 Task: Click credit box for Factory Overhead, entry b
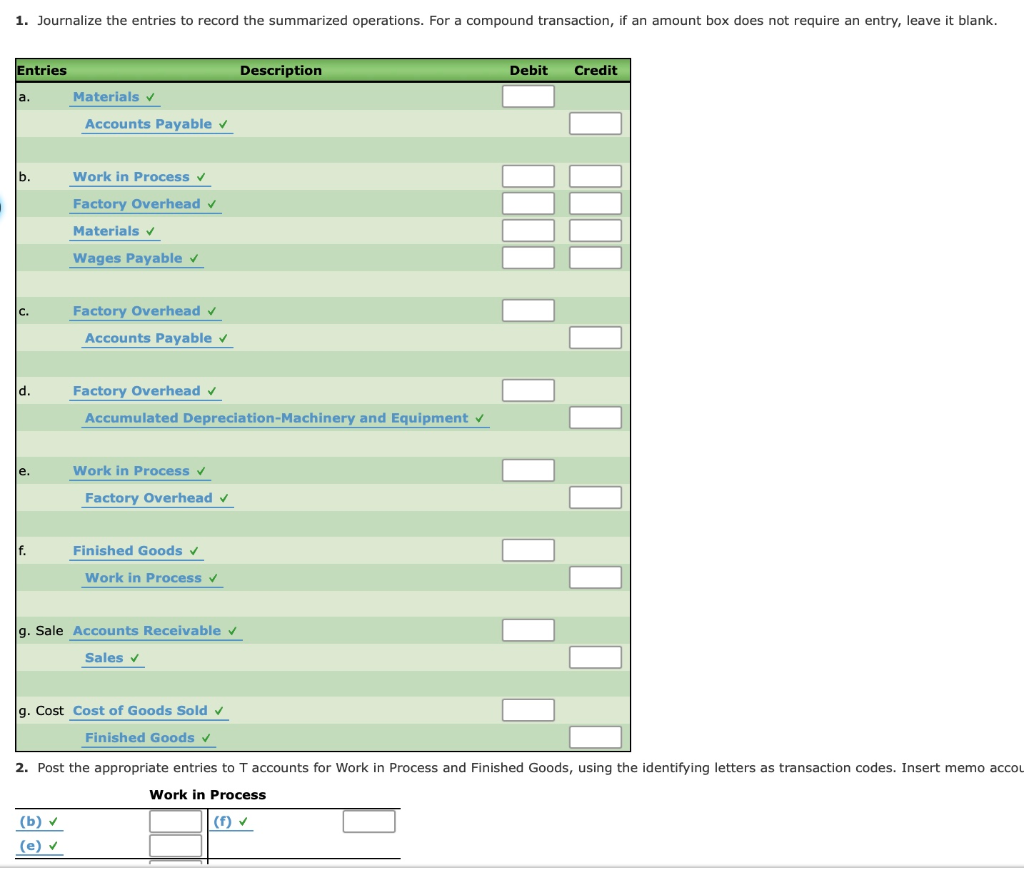(595, 204)
